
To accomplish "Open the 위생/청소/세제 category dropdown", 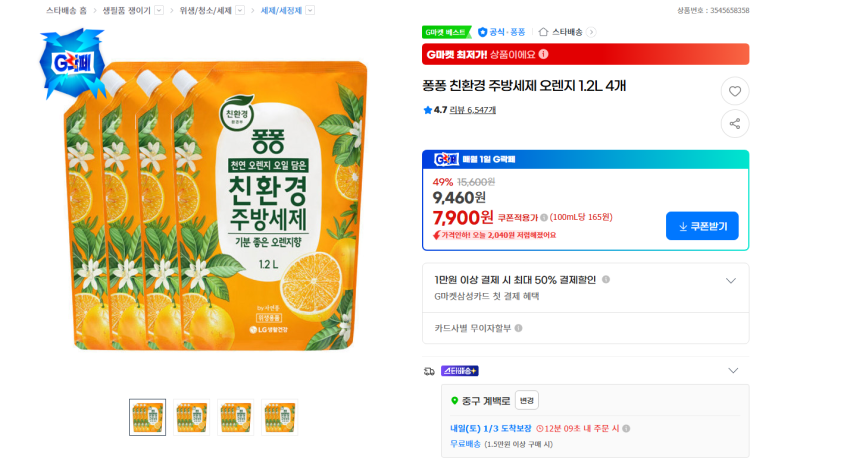I will [240, 10].
